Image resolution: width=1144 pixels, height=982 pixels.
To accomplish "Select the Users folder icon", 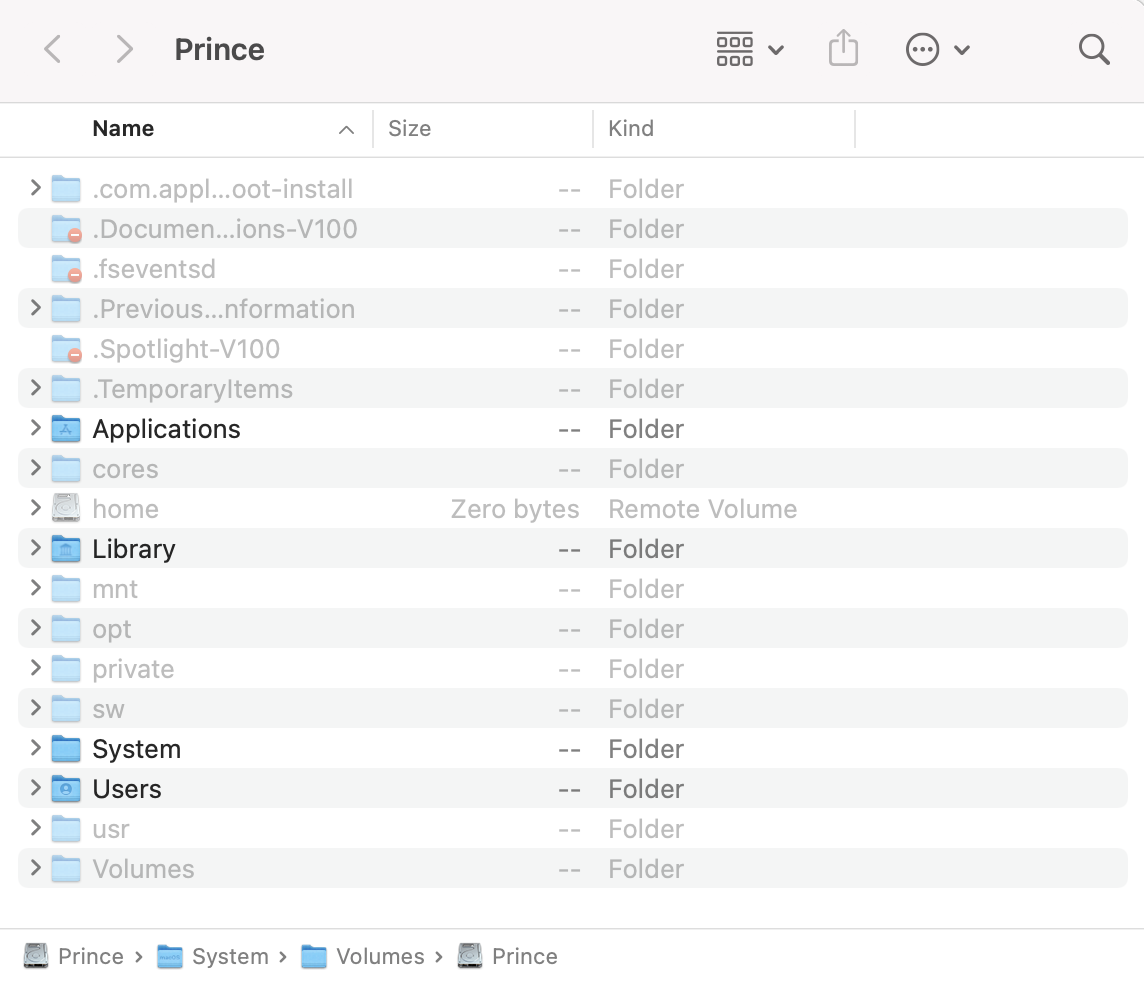I will tap(66, 789).
